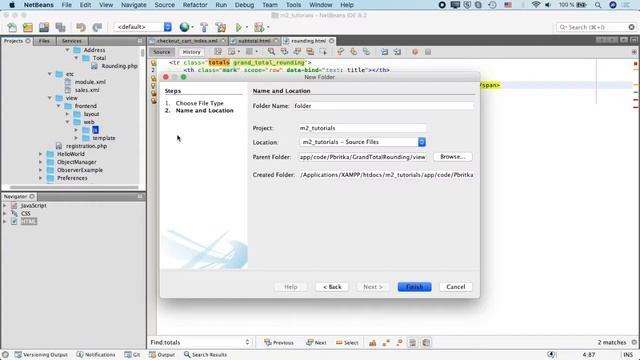Click the Wi-Fi icon in menu bar
Viewport: 640px width, 360px height.
tap(536, 5)
